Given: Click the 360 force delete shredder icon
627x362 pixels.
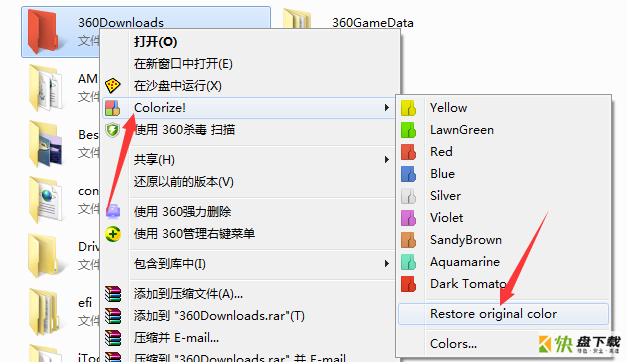Looking at the screenshot, I should (113, 211).
